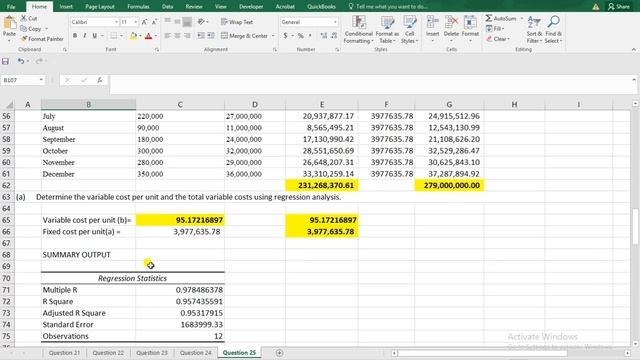Viewport: 640px width, 360px height.
Task: Open Cell Styles gallery
Action: pyautogui.click(x=409, y=29)
